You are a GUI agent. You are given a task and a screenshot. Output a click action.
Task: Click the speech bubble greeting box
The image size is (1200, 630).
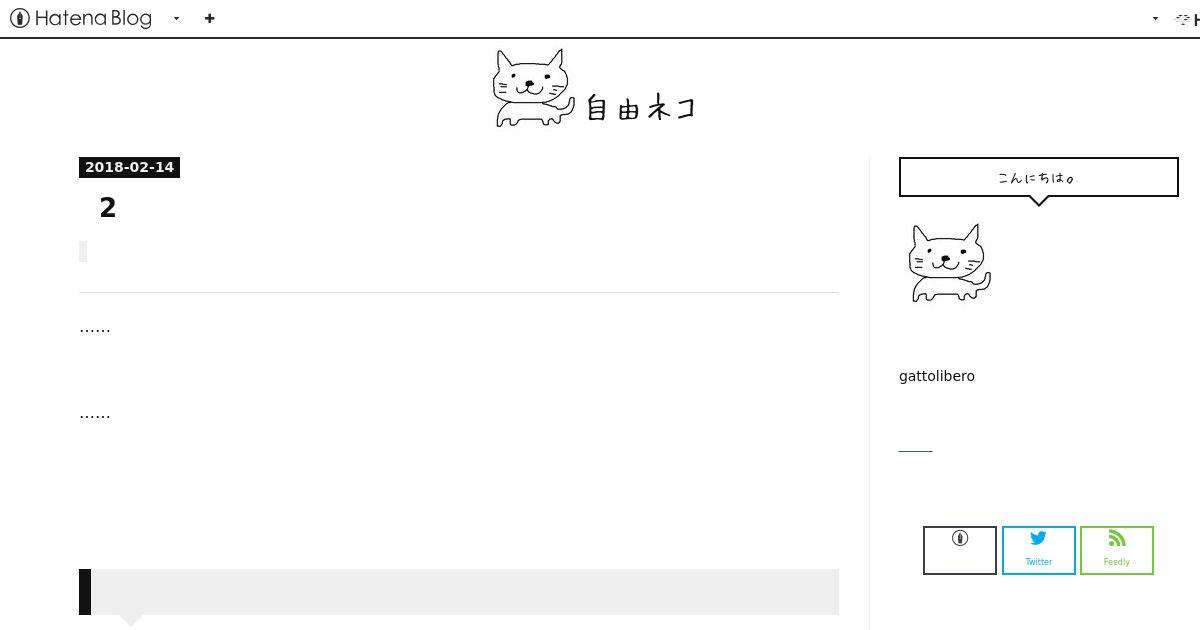[1039, 177]
